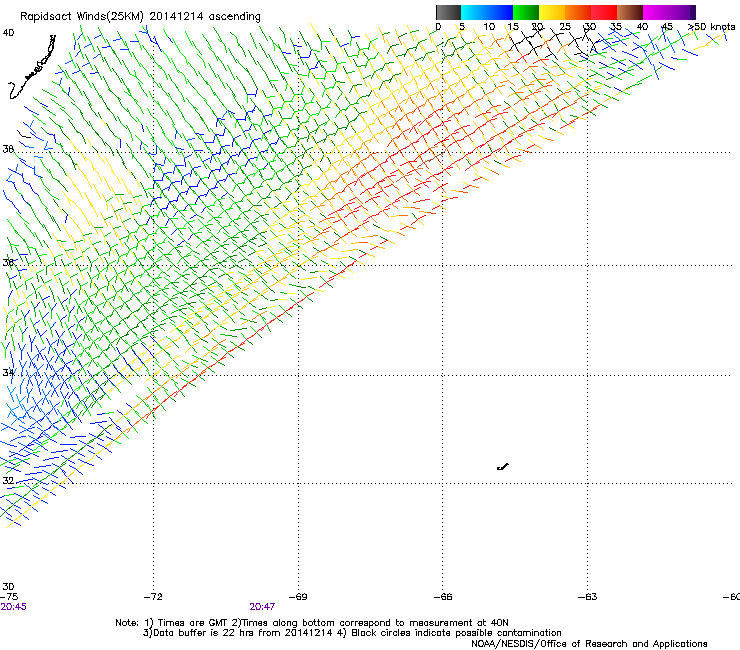Click the purple '20:47' time label

[262, 607]
